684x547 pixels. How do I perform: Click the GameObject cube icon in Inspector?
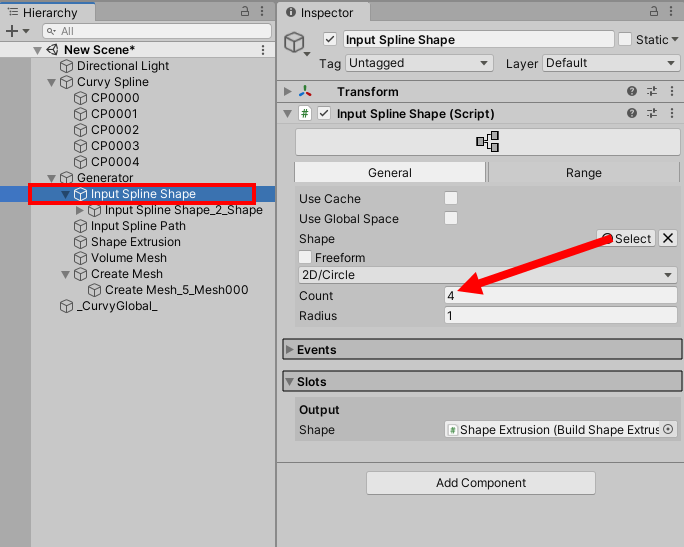click(294, 42)
